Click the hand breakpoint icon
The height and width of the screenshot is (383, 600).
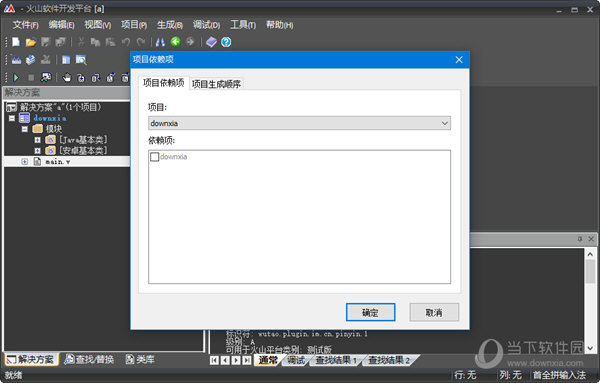pyautogui.click(x=67, y=78)
